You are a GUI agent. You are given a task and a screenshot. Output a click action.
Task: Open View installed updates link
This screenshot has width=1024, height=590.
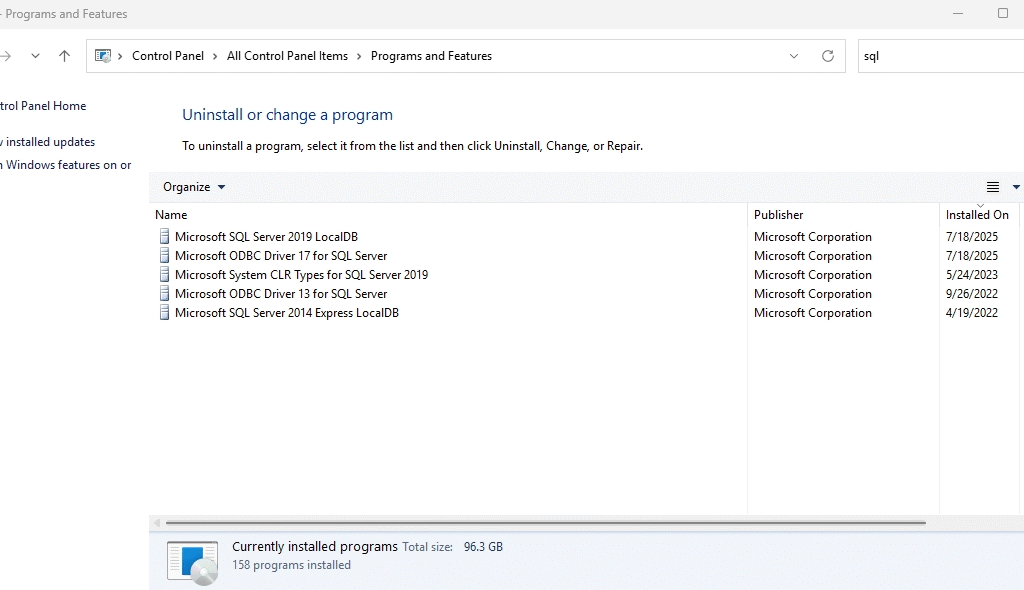click(48, 142)
